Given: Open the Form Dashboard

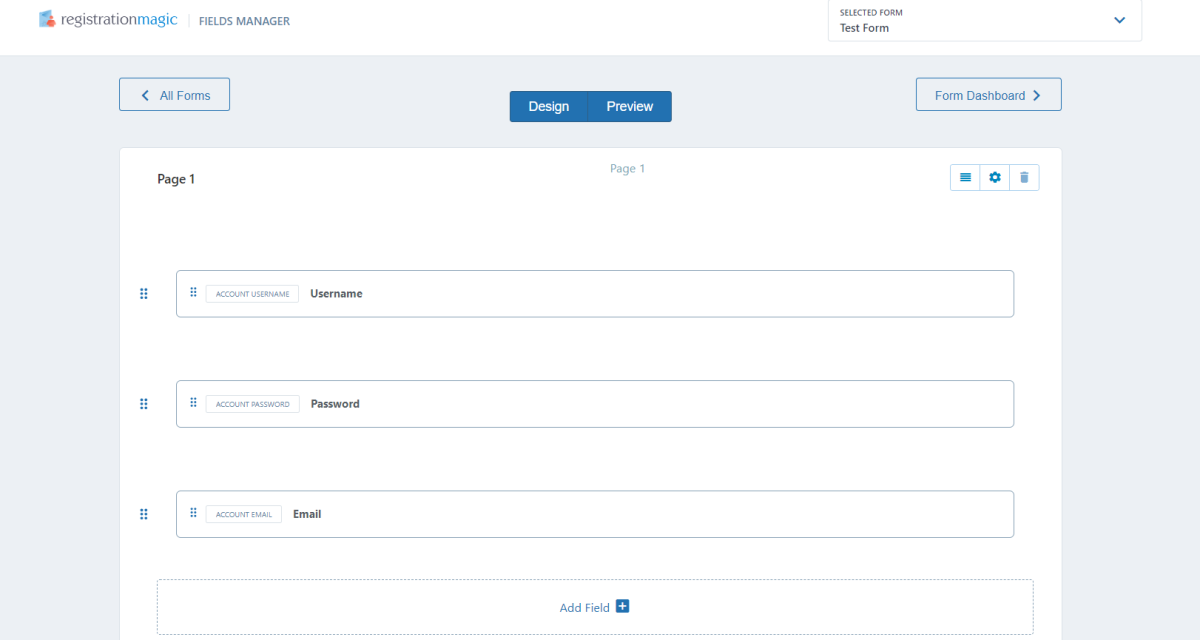Looking at the screenshot, I should (x=988, y=95).
